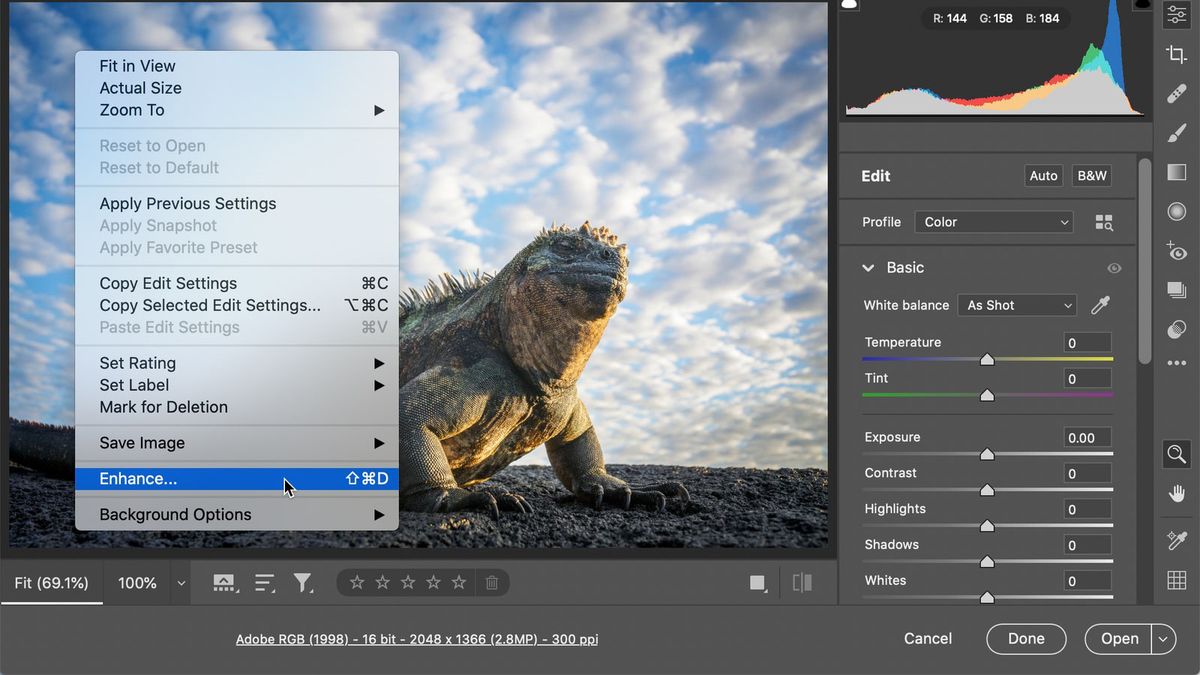Select the Zoom tool
The image size is (1200, 675).
[1176, 454]
